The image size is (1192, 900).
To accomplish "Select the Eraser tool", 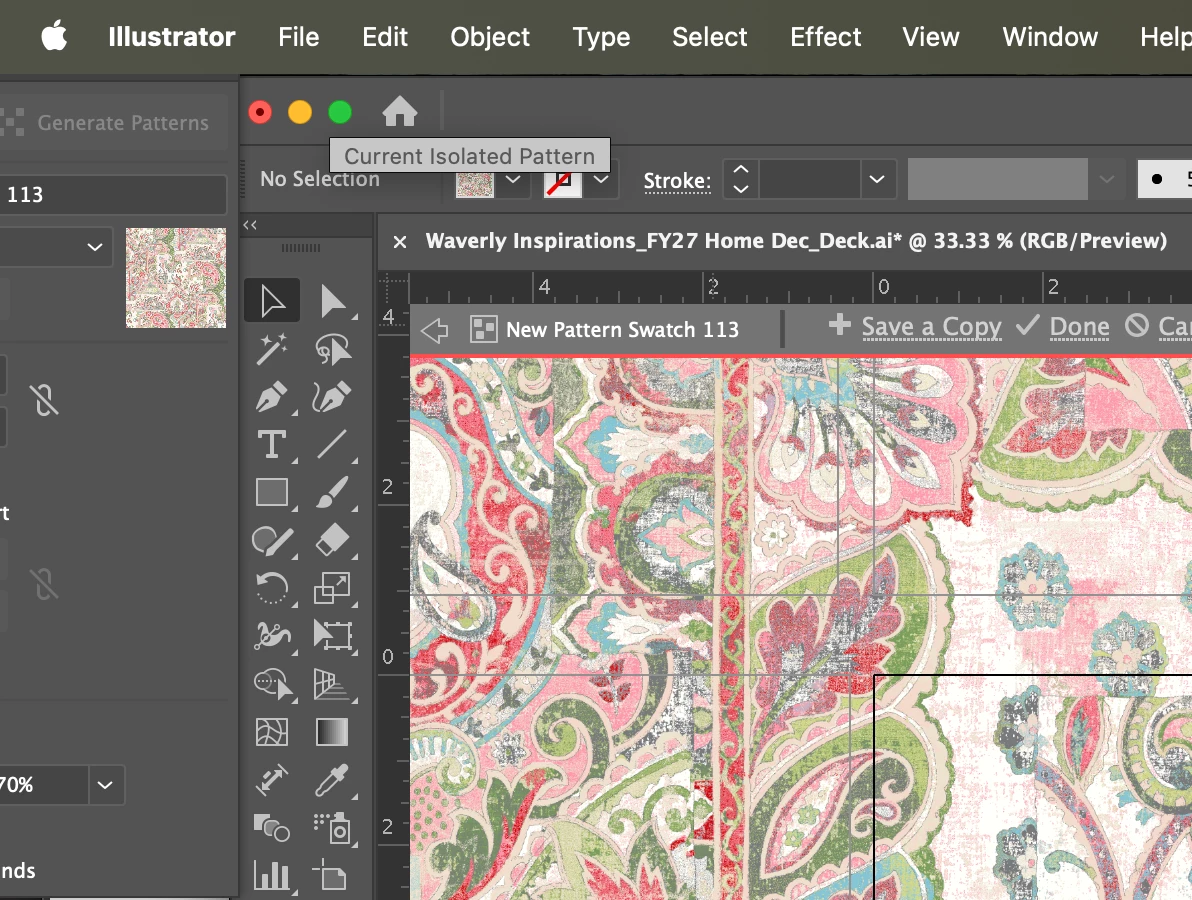I will pos(332,540).
